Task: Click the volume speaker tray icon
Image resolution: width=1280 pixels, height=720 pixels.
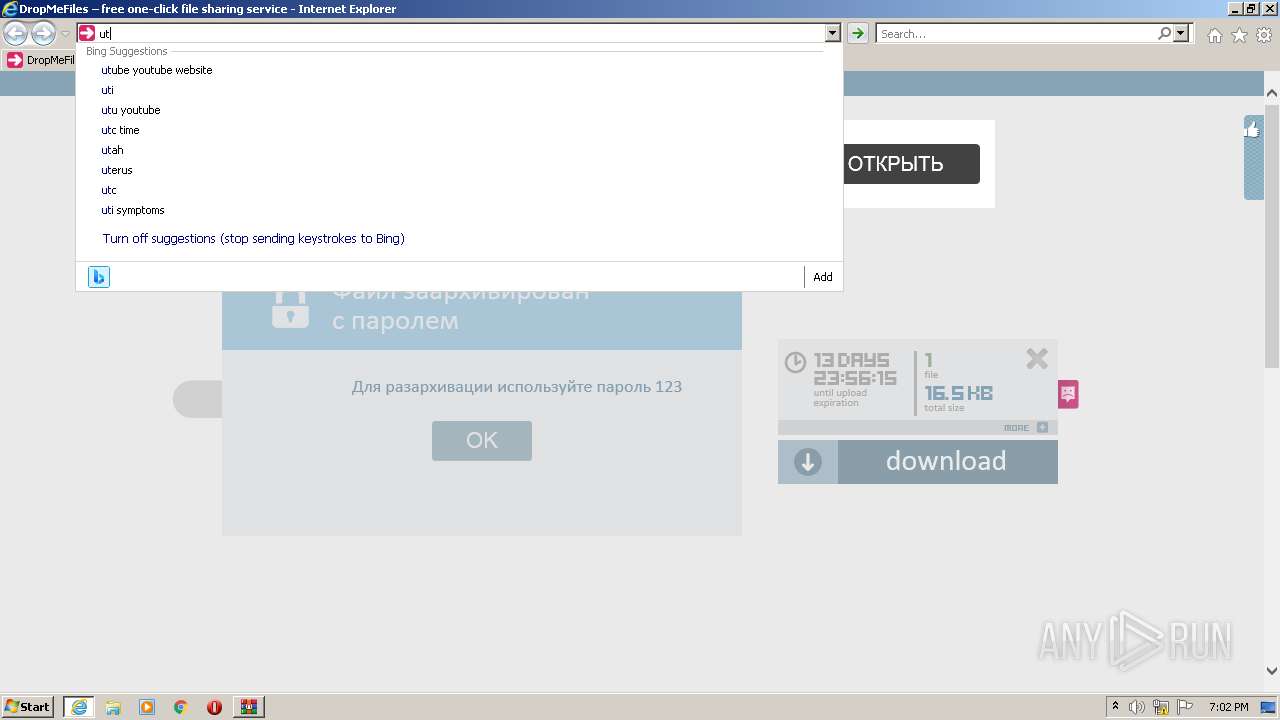Action: pos(1137,707)
